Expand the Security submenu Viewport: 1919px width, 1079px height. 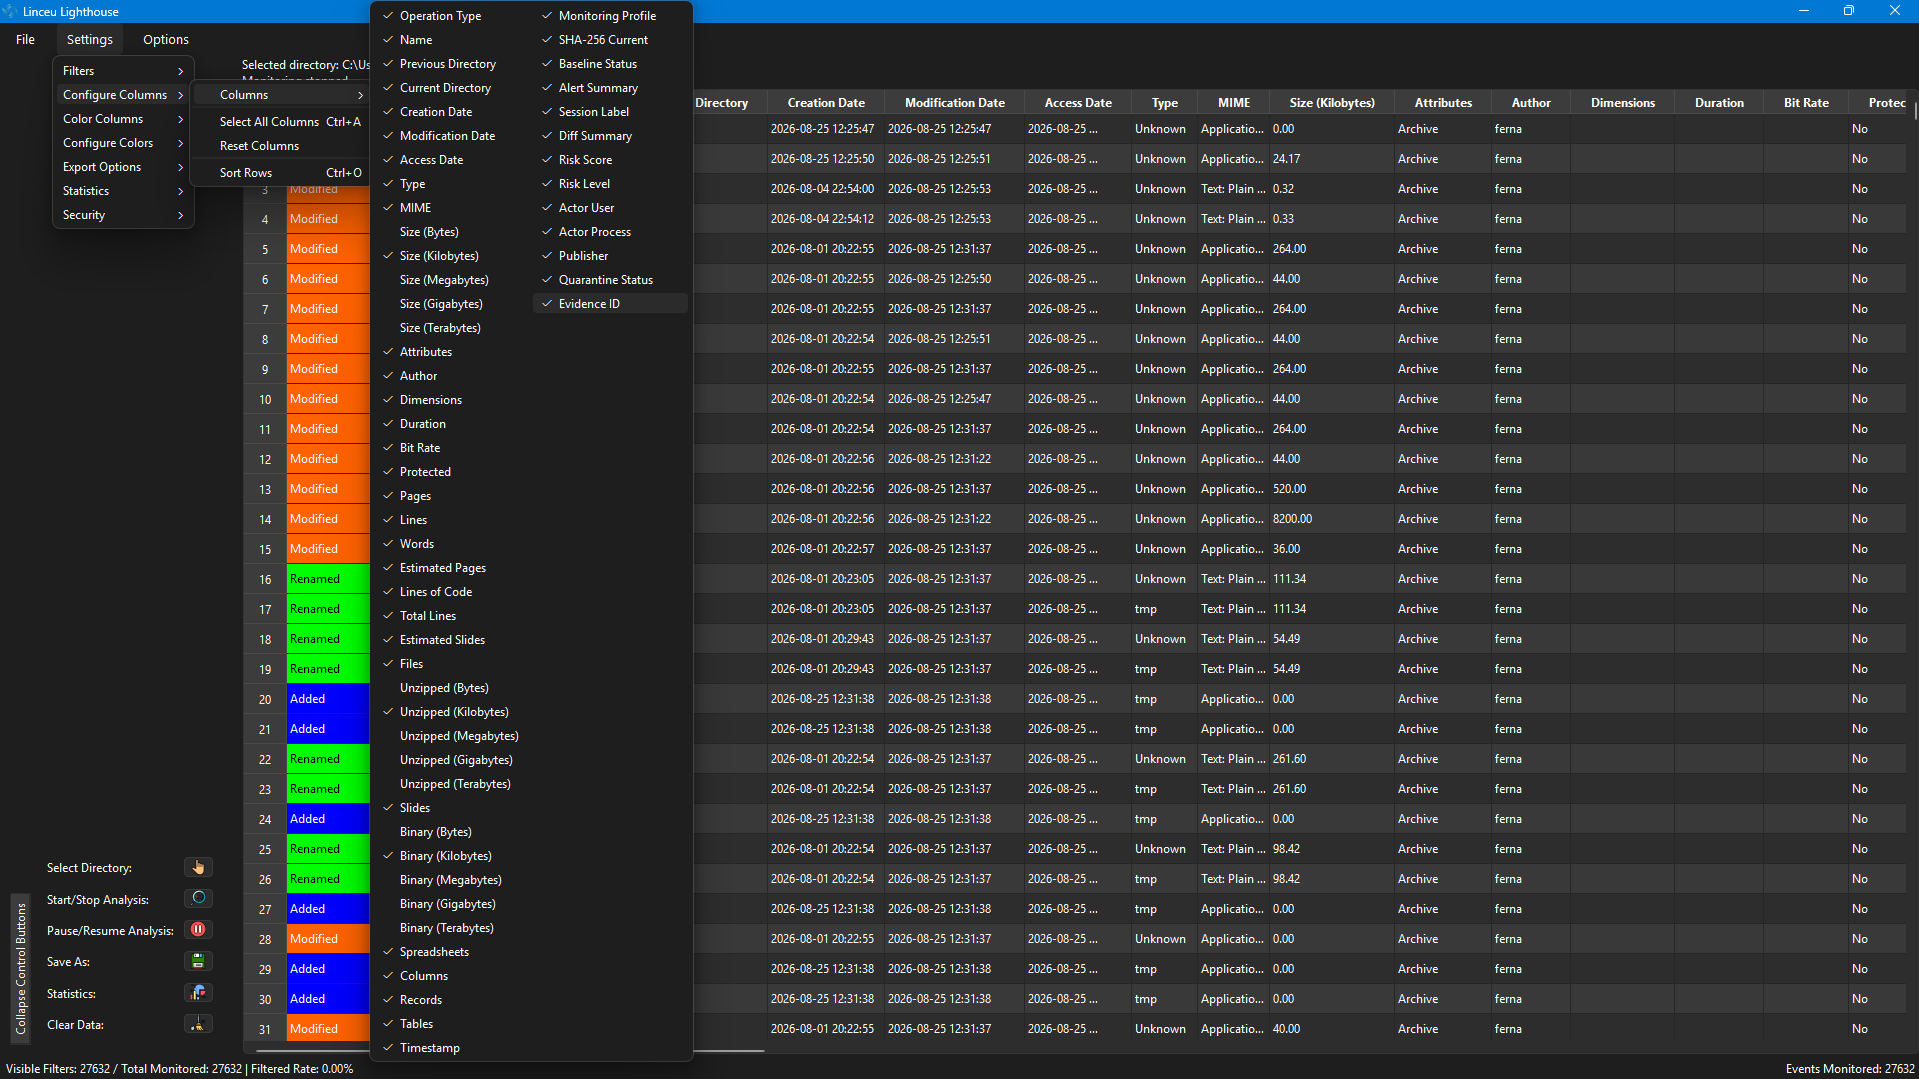pyautogui.click(x=123, y=214)
